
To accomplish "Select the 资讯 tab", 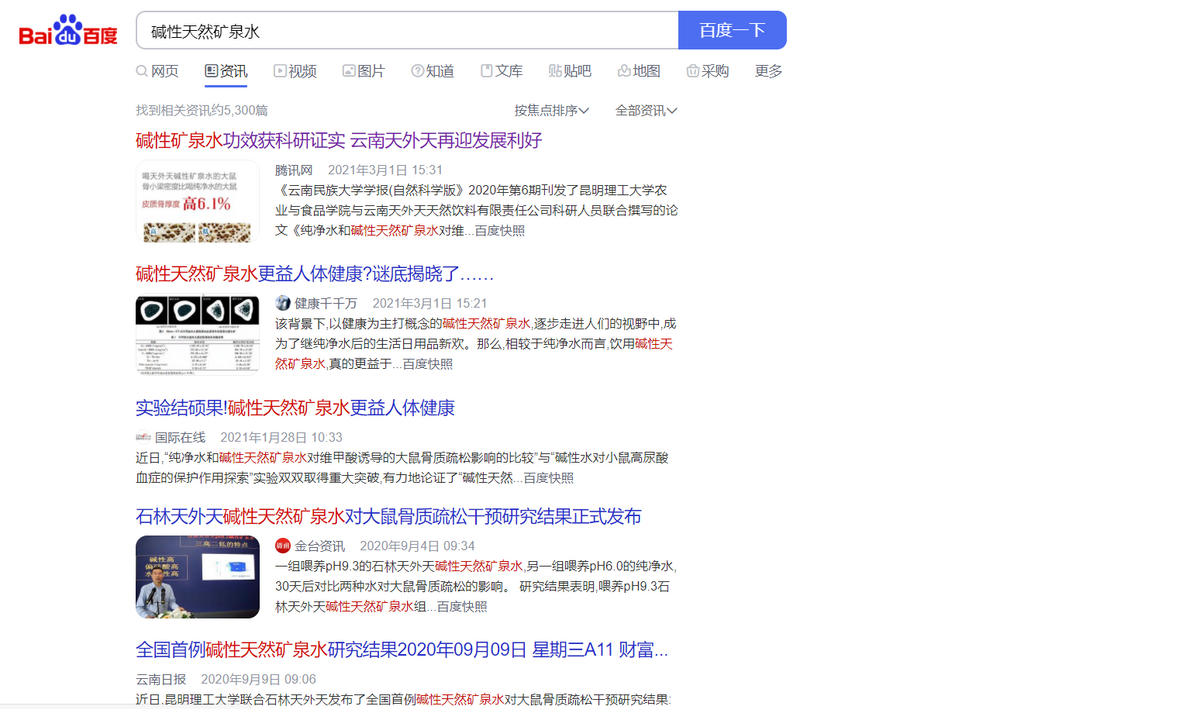I will pyautogui.click(x=226, y=71).
